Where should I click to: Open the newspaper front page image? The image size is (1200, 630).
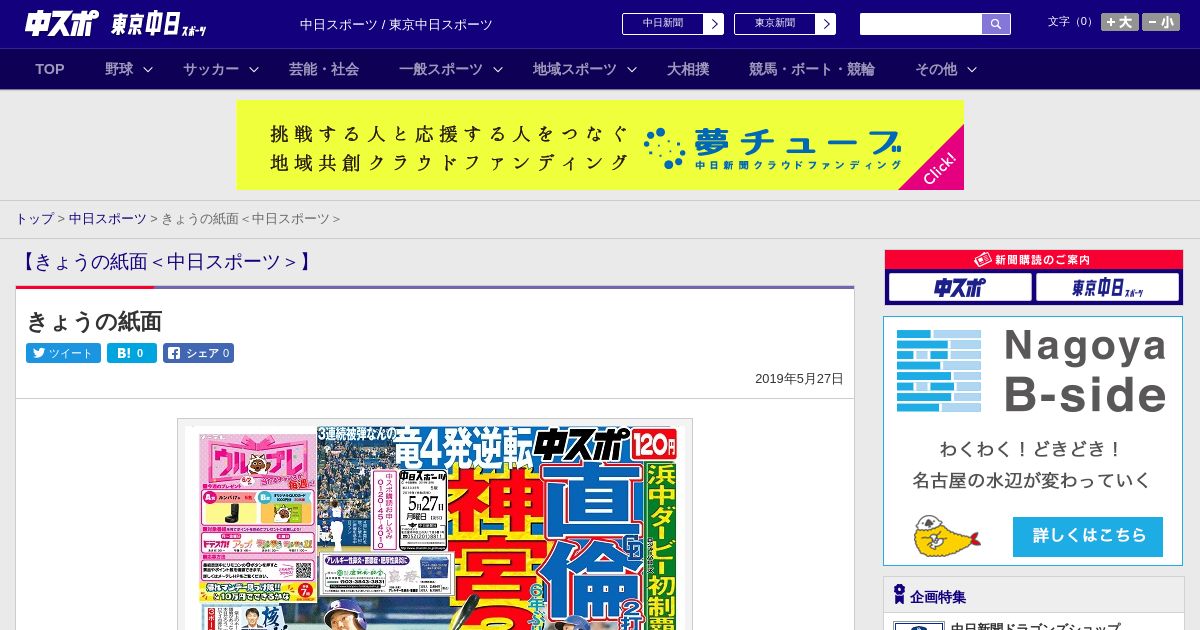[435, 525]
